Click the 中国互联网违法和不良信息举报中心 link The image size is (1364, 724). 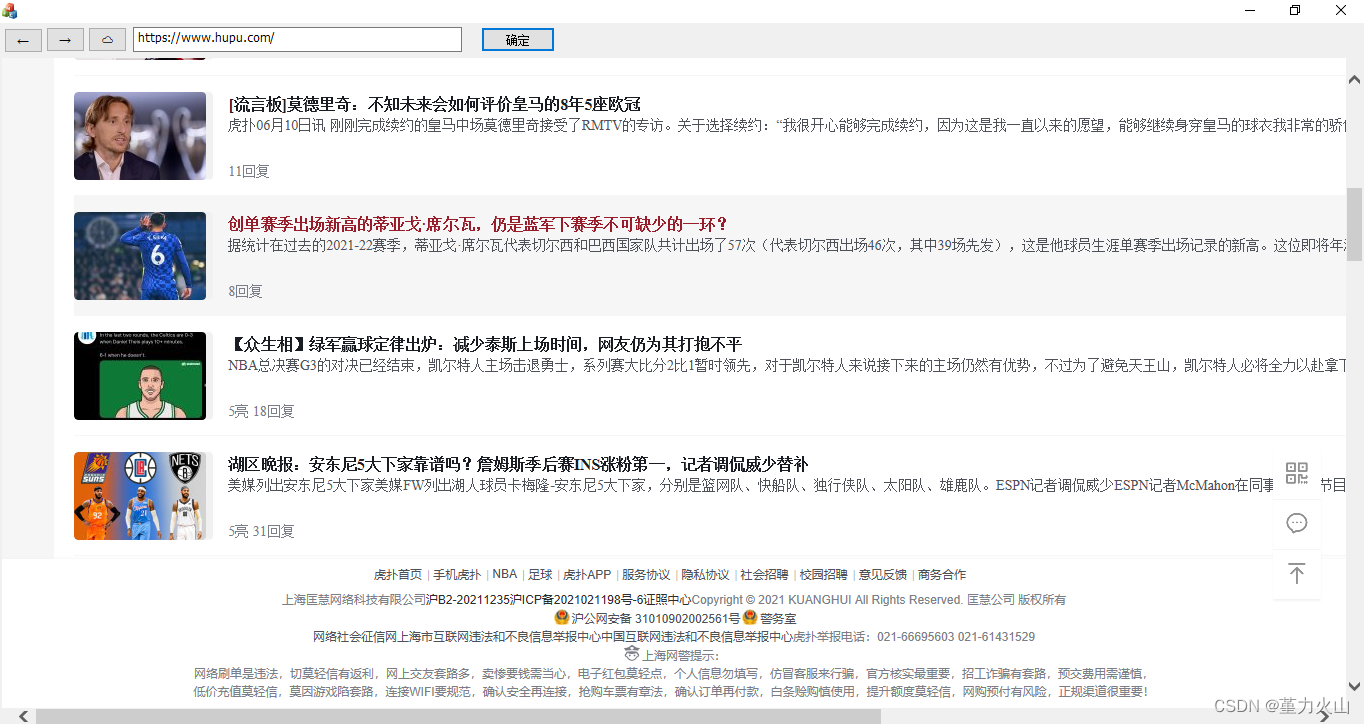tap(695, 637)
